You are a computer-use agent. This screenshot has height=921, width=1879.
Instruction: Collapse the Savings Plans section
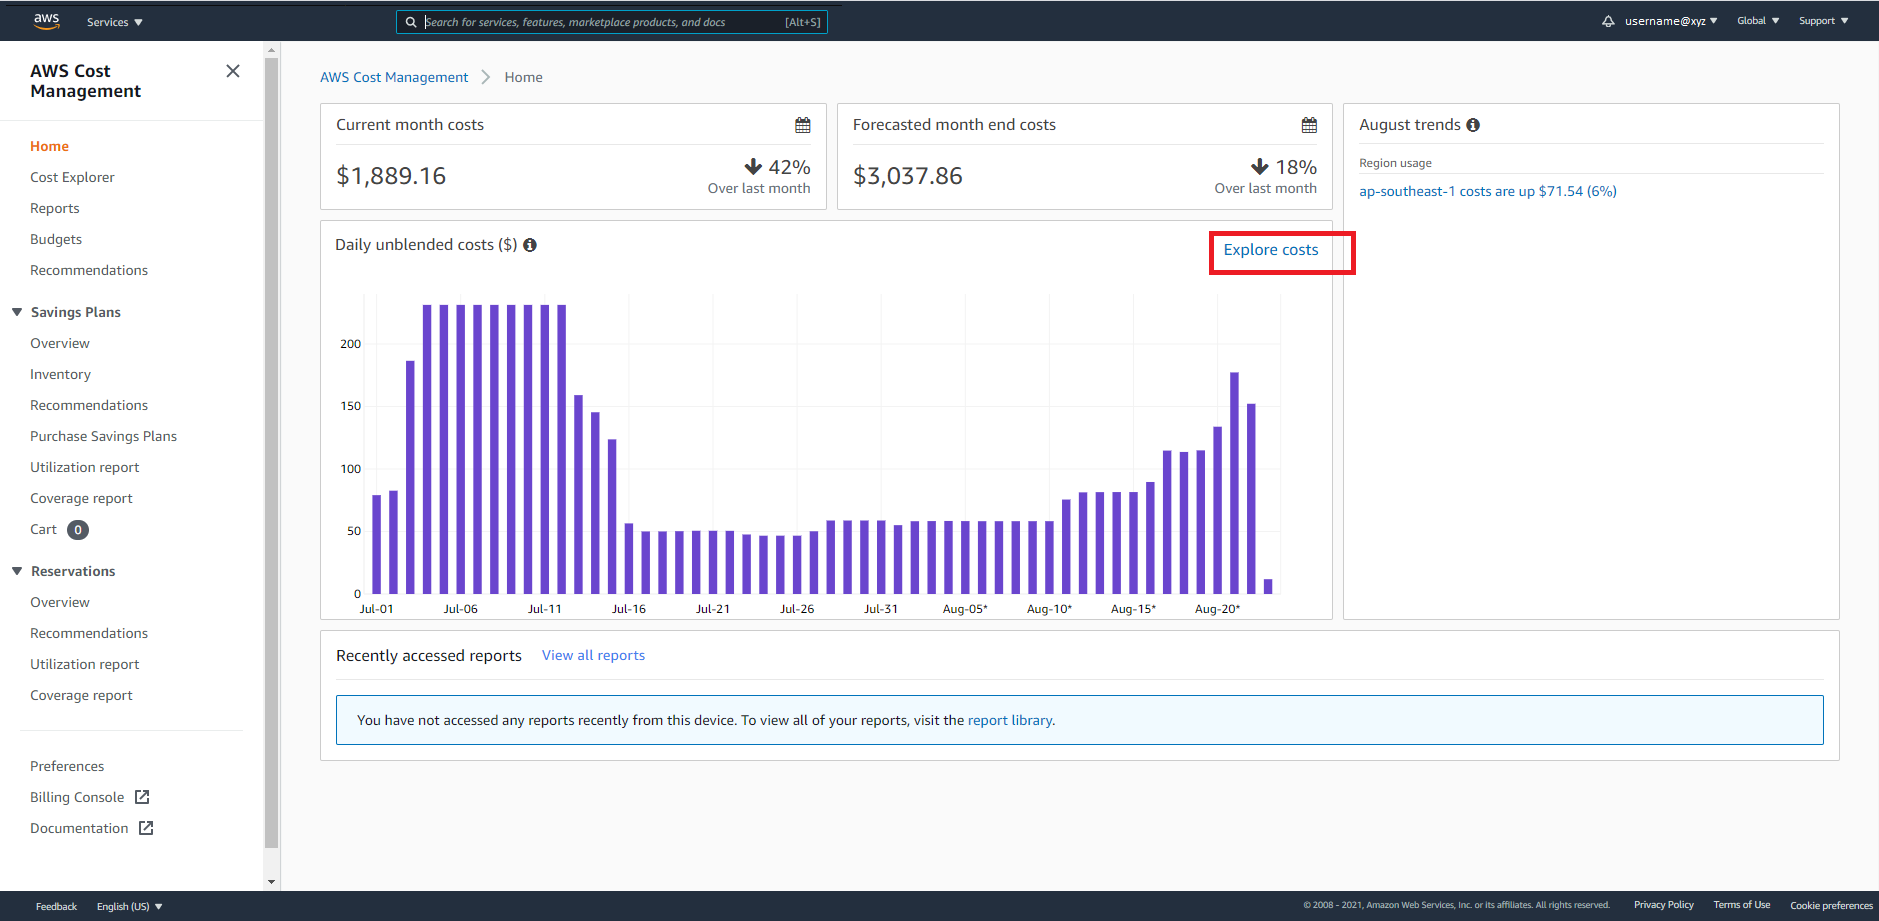coord(17,312)
